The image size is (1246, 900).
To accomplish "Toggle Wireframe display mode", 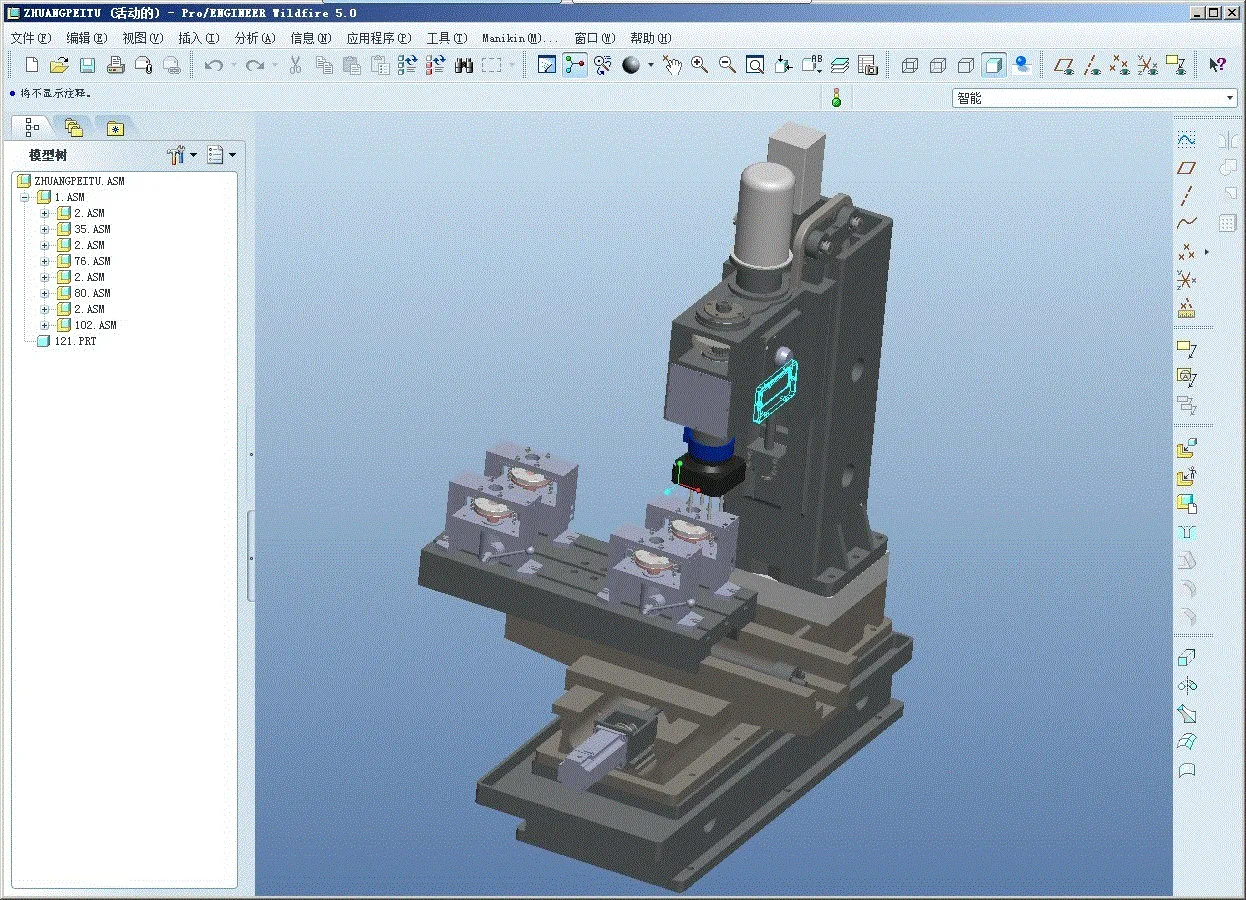I will tap(909, 65).
